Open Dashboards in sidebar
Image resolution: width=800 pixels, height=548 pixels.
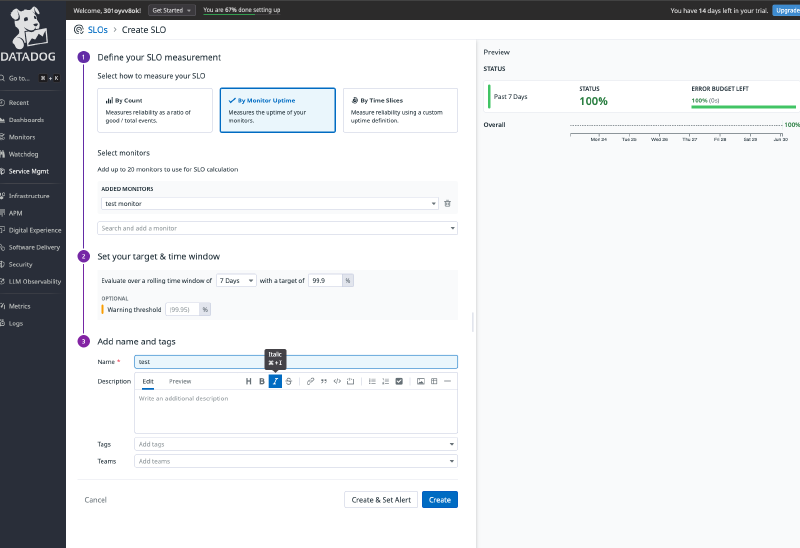pos(26,120)
